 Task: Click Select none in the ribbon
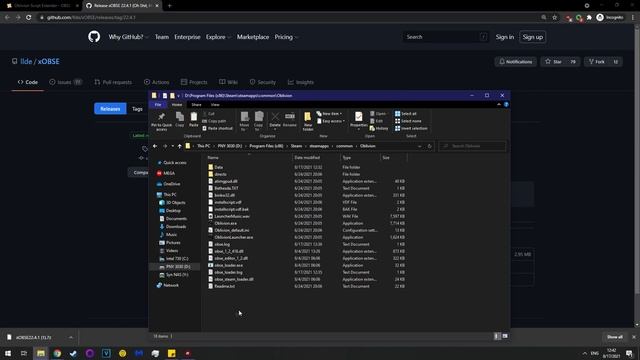pos(408,121)
